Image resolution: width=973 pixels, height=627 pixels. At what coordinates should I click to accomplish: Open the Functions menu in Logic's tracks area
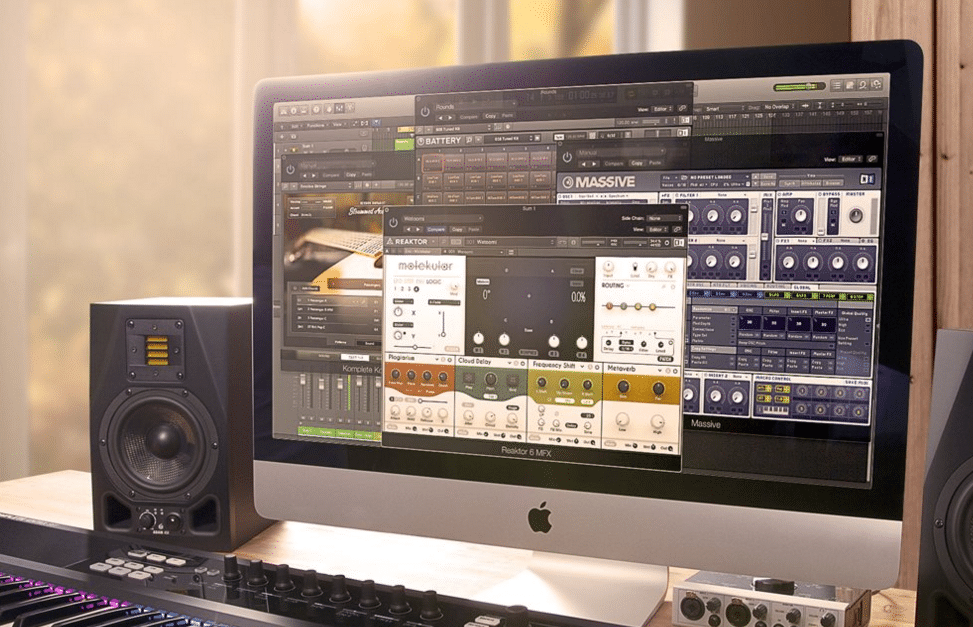316,125
